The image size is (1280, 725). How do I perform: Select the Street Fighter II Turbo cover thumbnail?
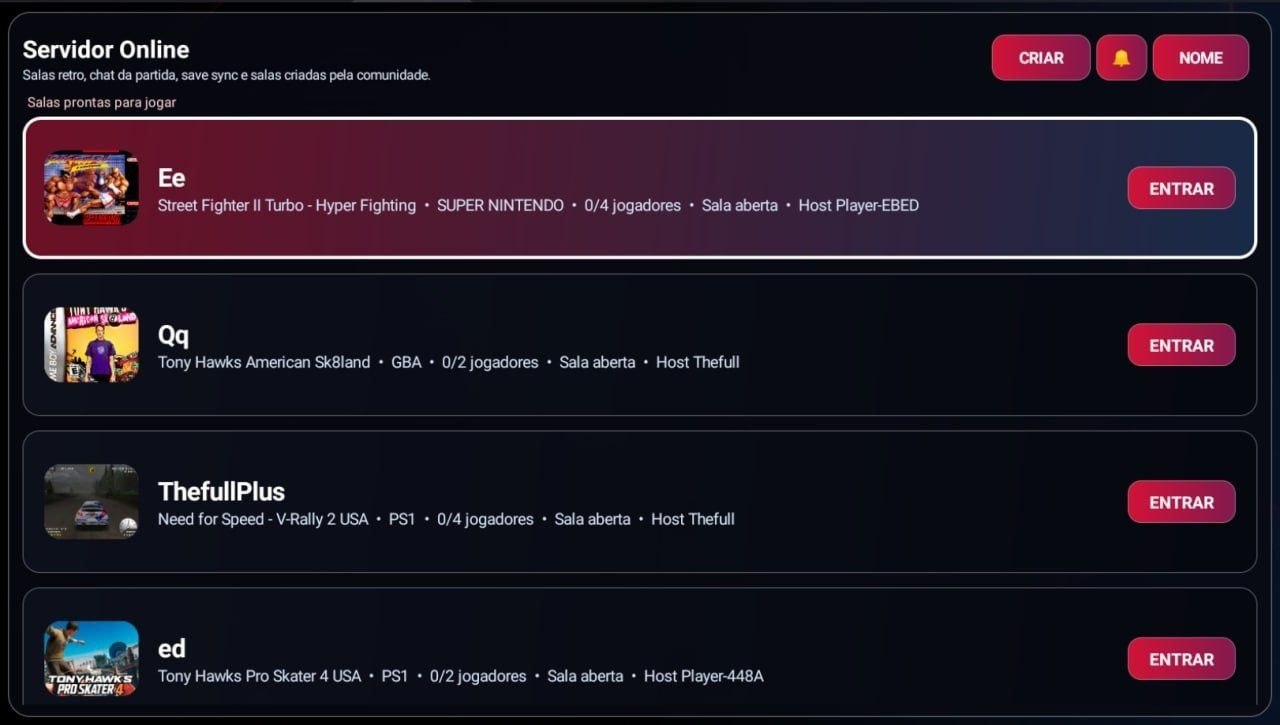click(x=91, y=188)
